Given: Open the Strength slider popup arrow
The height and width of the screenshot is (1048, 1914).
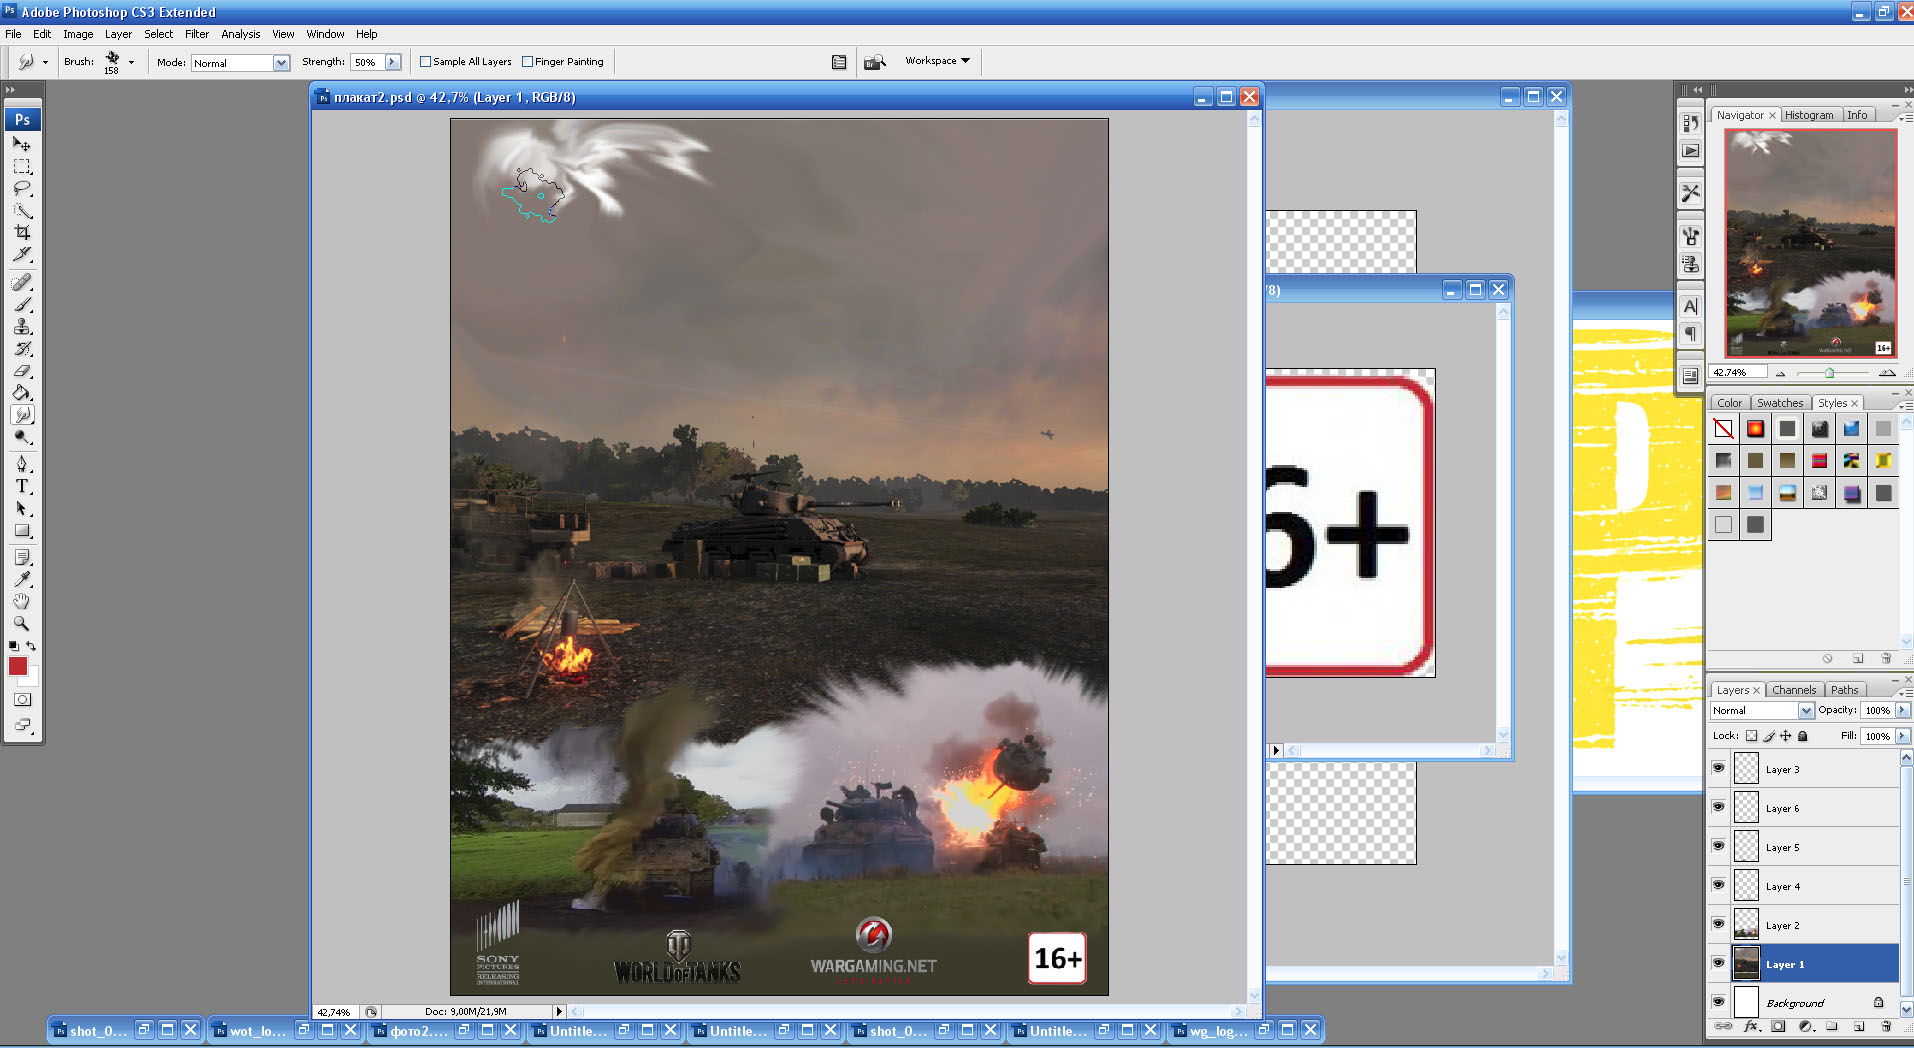Looking at the screenshot, I should pos(392,62).
